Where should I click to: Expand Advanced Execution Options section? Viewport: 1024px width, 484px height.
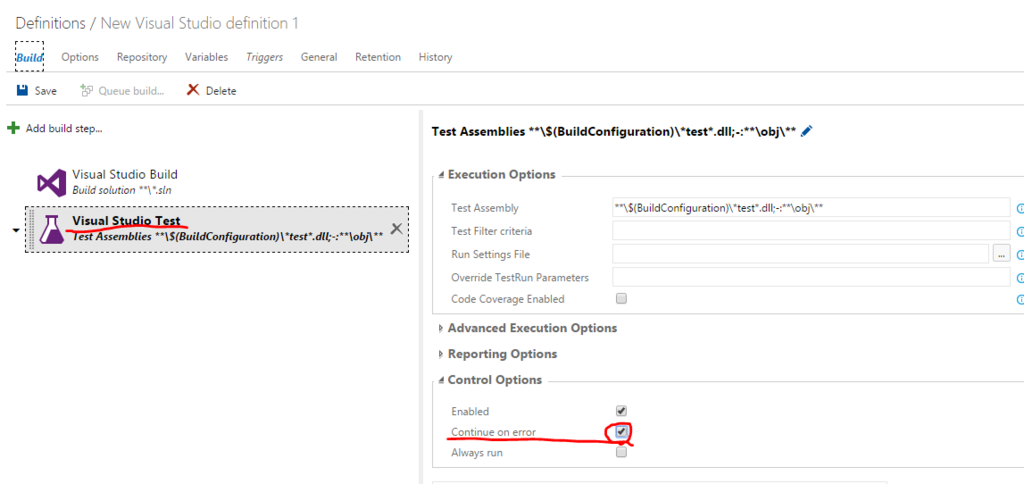[441, 328]
